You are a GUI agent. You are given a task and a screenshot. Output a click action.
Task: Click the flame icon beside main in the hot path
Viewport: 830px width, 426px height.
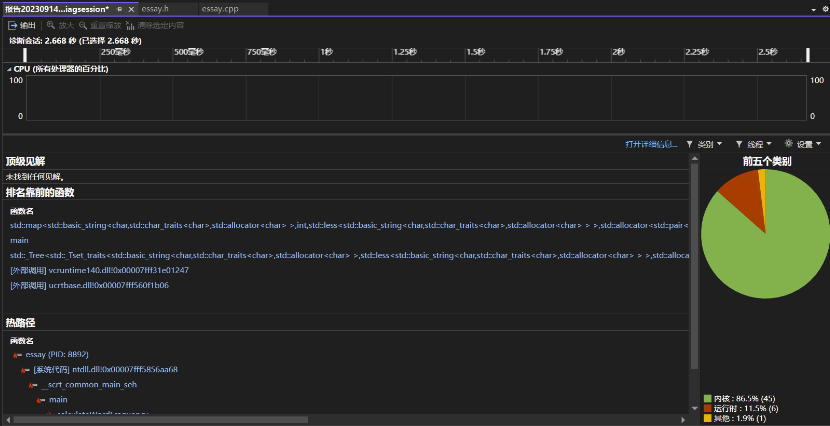coord(41,400)
